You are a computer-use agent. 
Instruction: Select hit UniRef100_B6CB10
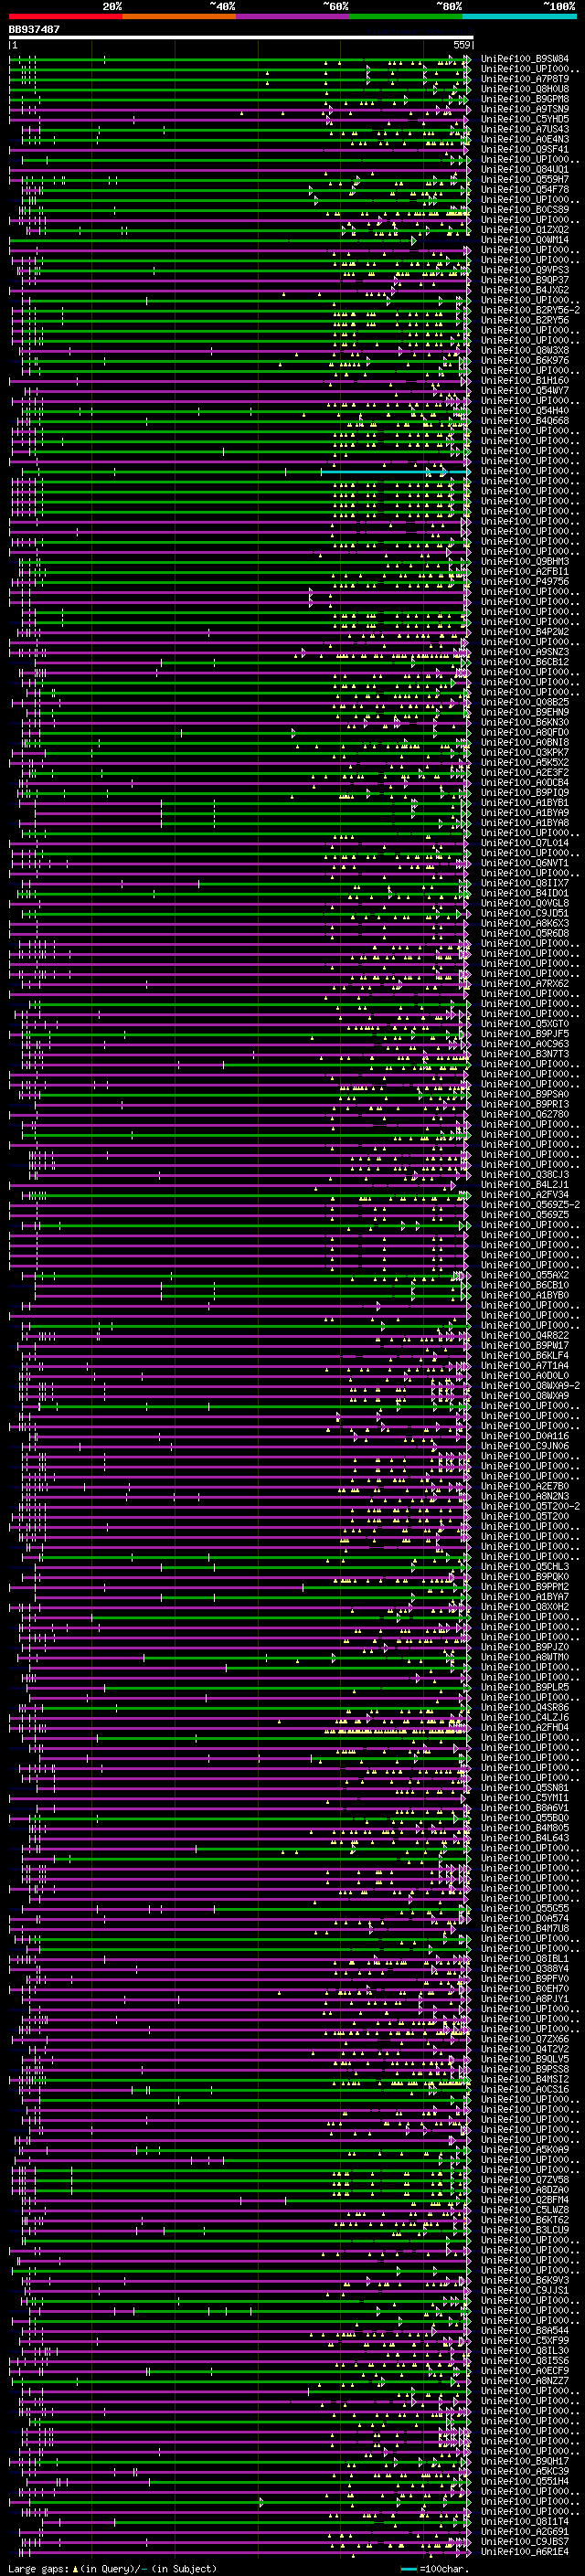tap(525, 1285)
